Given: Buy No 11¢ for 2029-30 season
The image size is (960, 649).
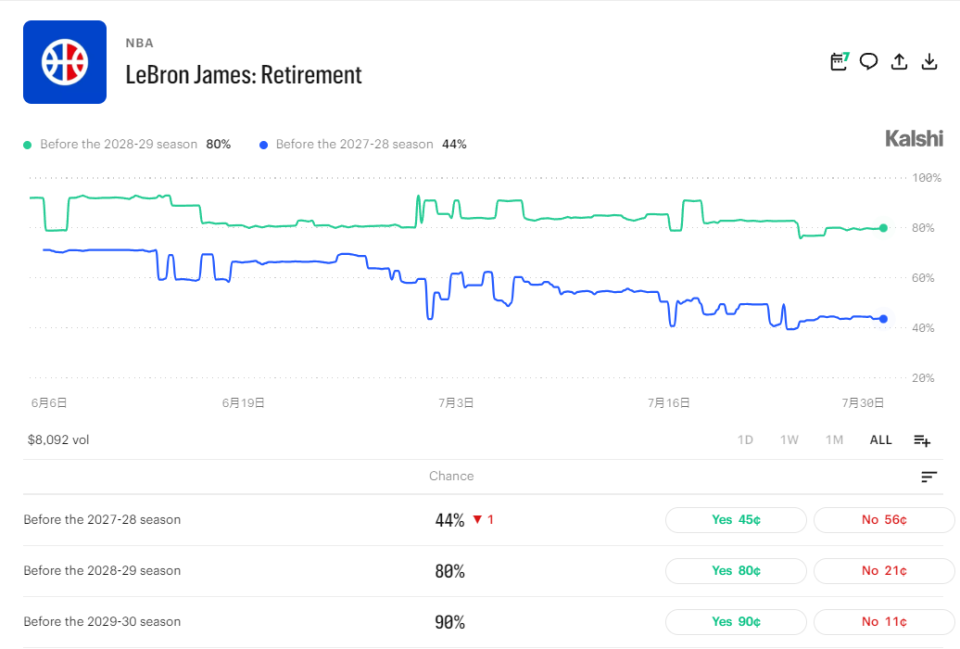Looking at the screenshot, I should [x=884, y=621].
